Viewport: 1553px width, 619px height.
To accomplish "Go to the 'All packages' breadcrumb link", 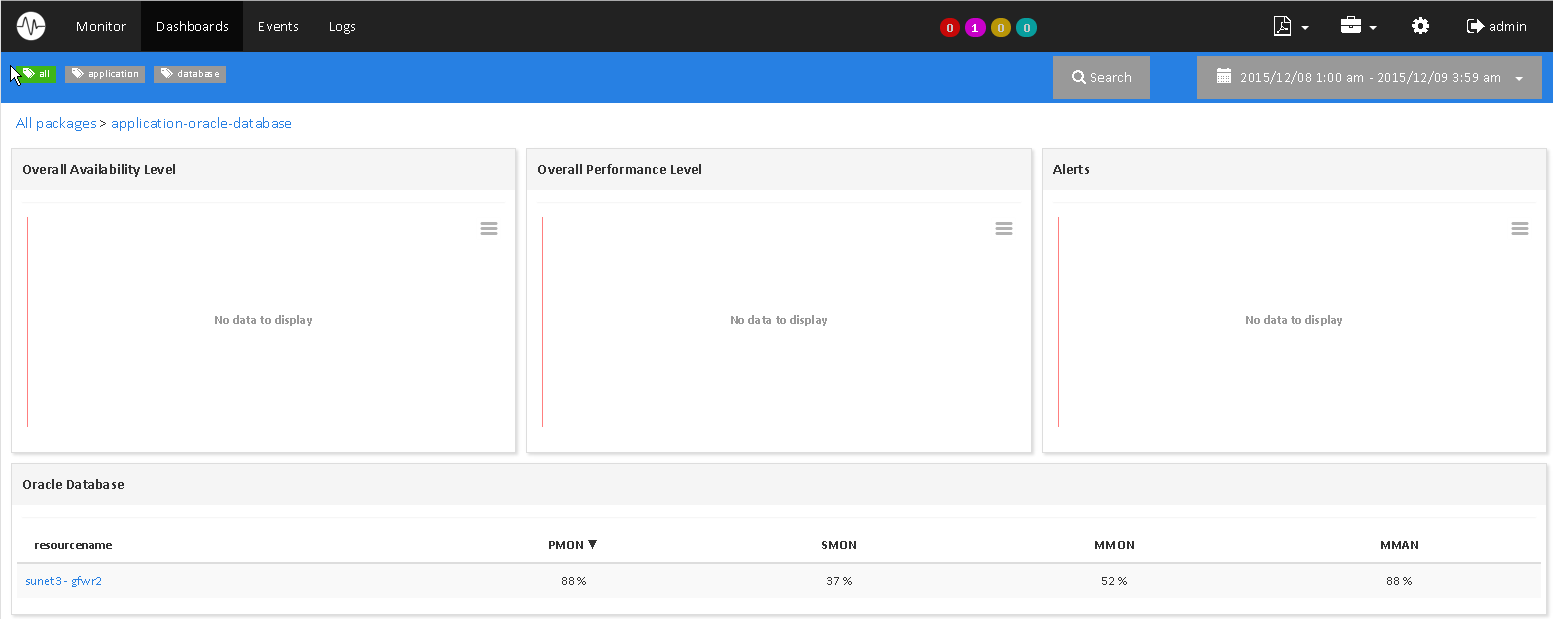I will [x=56, y=123].
